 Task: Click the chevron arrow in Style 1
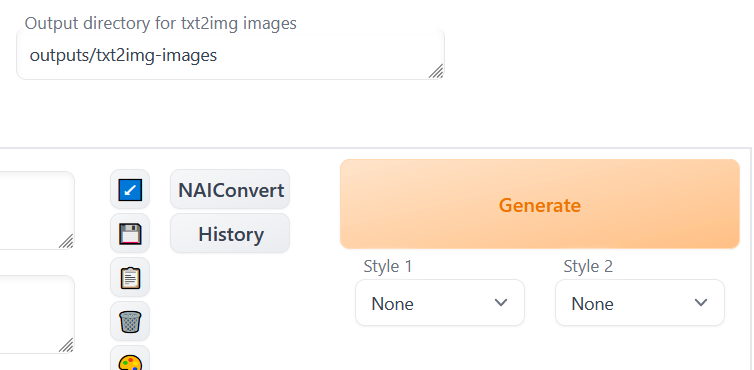click(501, 303)
